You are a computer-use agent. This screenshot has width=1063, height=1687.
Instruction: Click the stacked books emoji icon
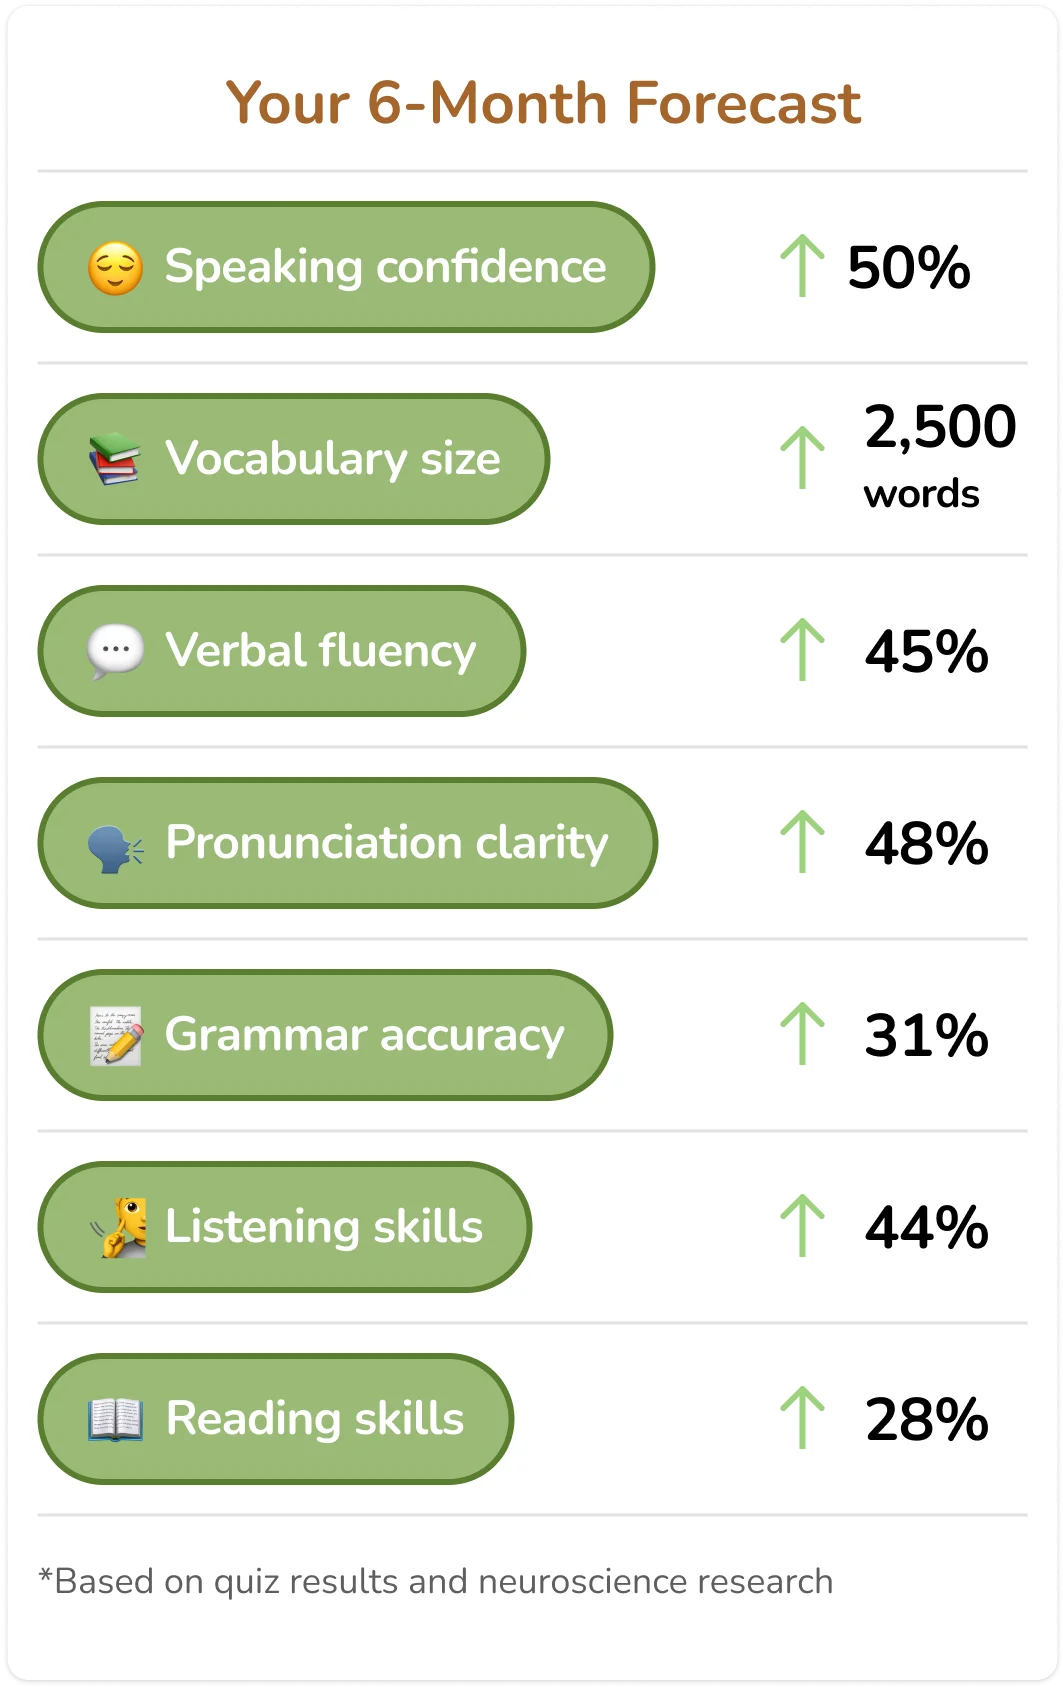115,459
